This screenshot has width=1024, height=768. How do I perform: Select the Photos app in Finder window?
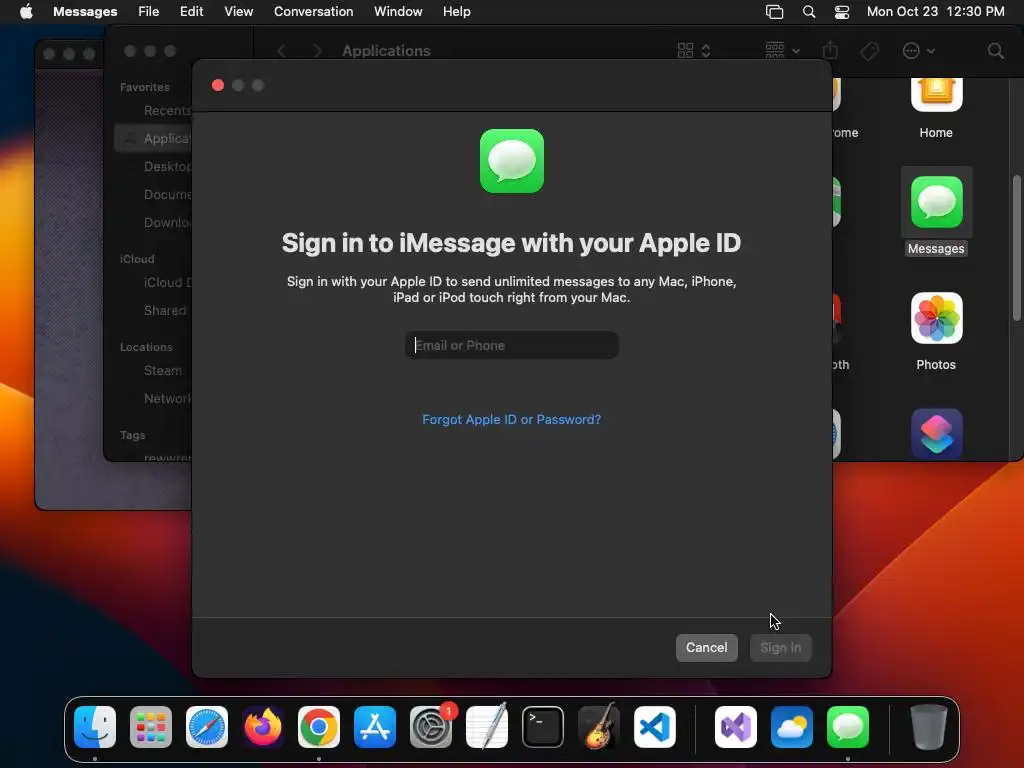pyautogui.click(x=936, y=330)
